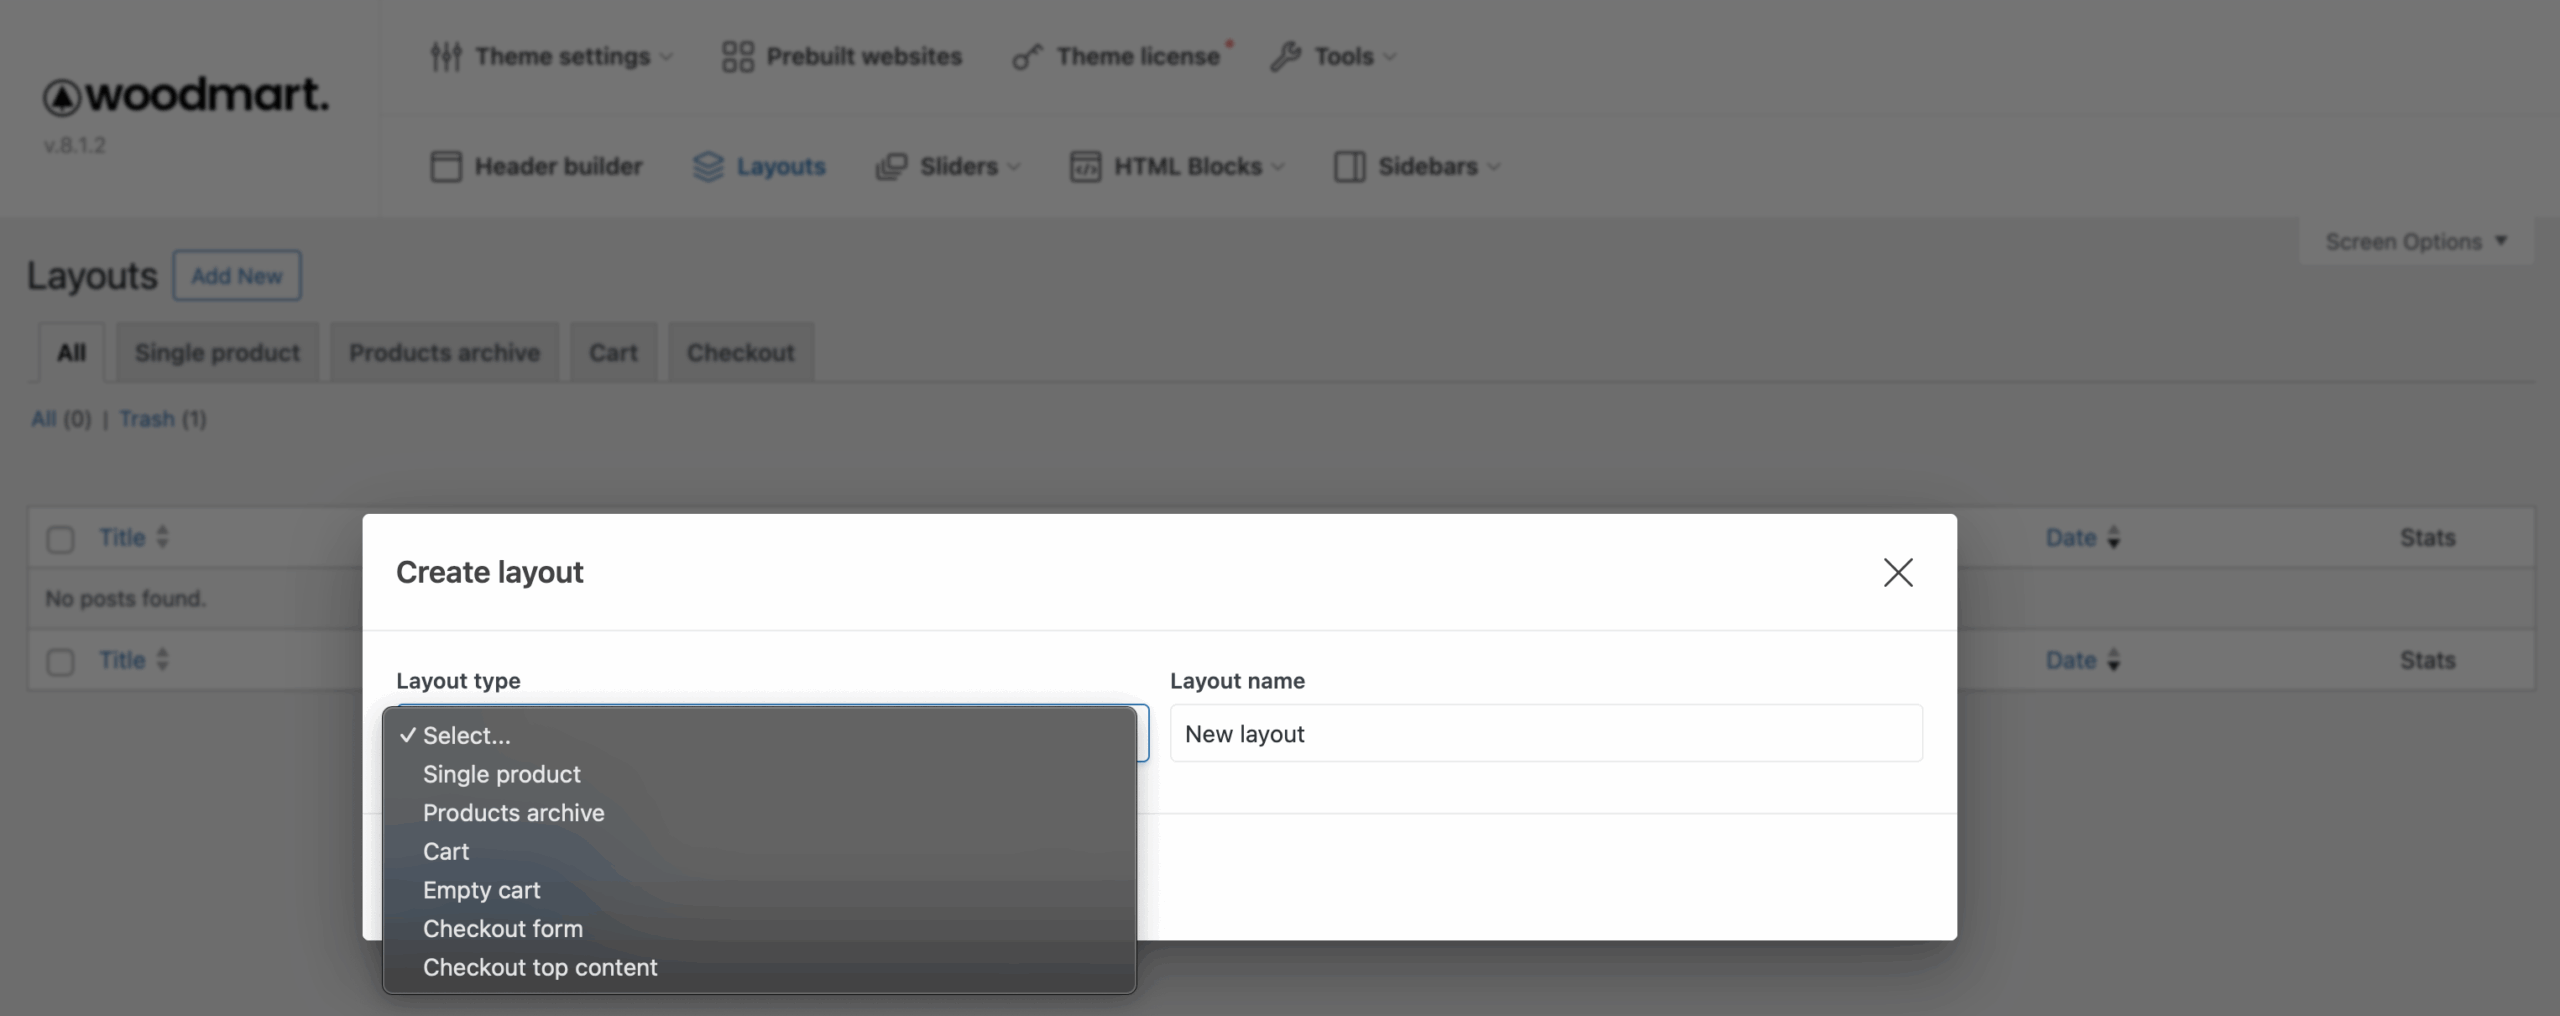2560x1016 pixels.
Task: Click the Prebuilt websites grid icon
Action: coord(737,57)
